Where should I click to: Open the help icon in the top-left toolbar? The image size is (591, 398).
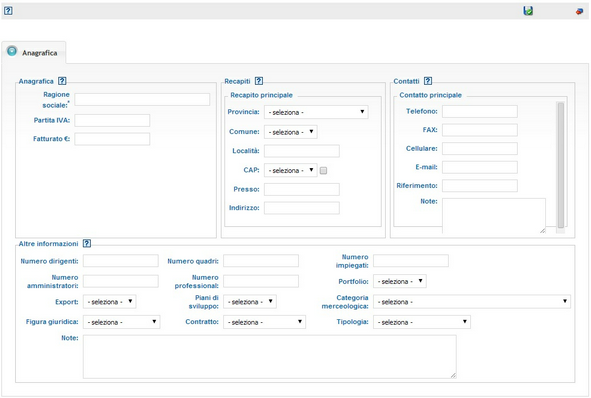(8, 11)
